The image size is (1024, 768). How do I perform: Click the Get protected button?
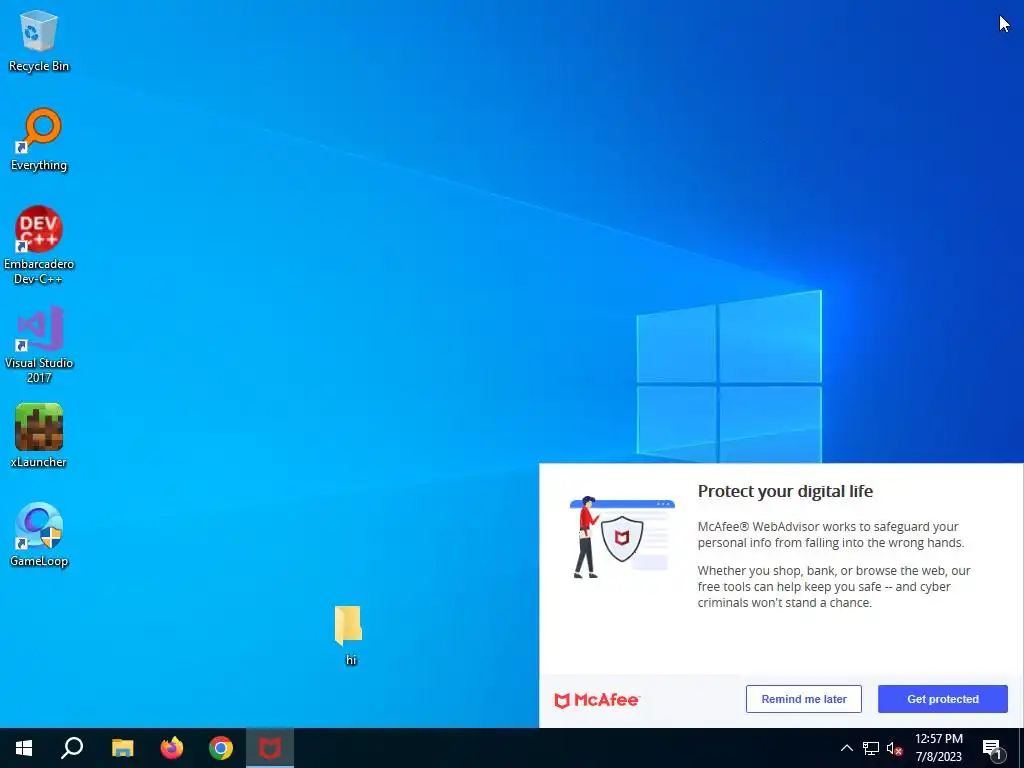click(942, 699)
